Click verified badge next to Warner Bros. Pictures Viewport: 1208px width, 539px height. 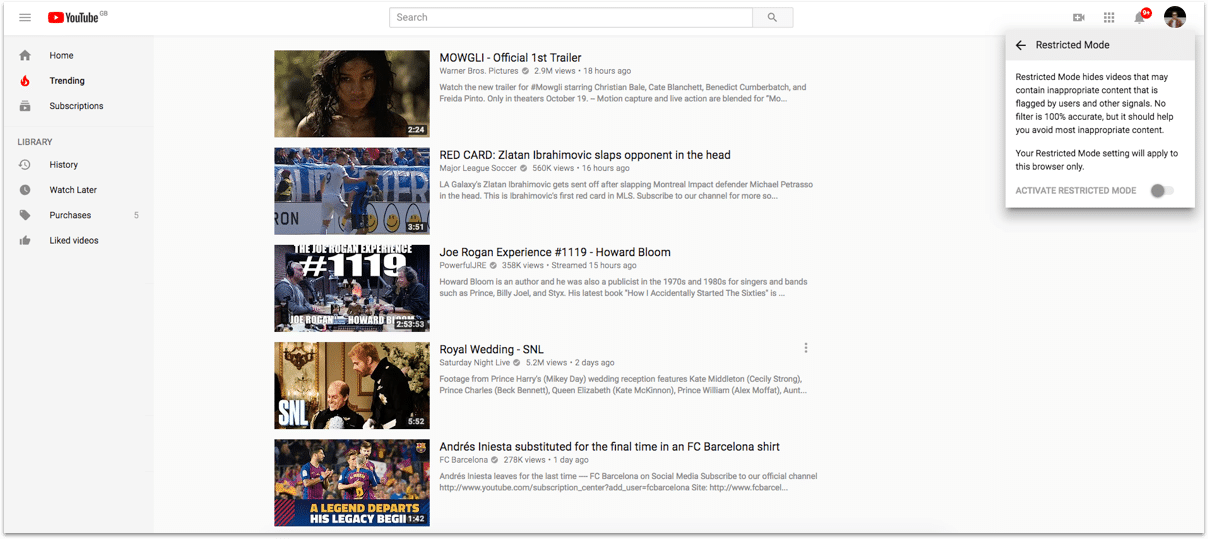[526, 71]
